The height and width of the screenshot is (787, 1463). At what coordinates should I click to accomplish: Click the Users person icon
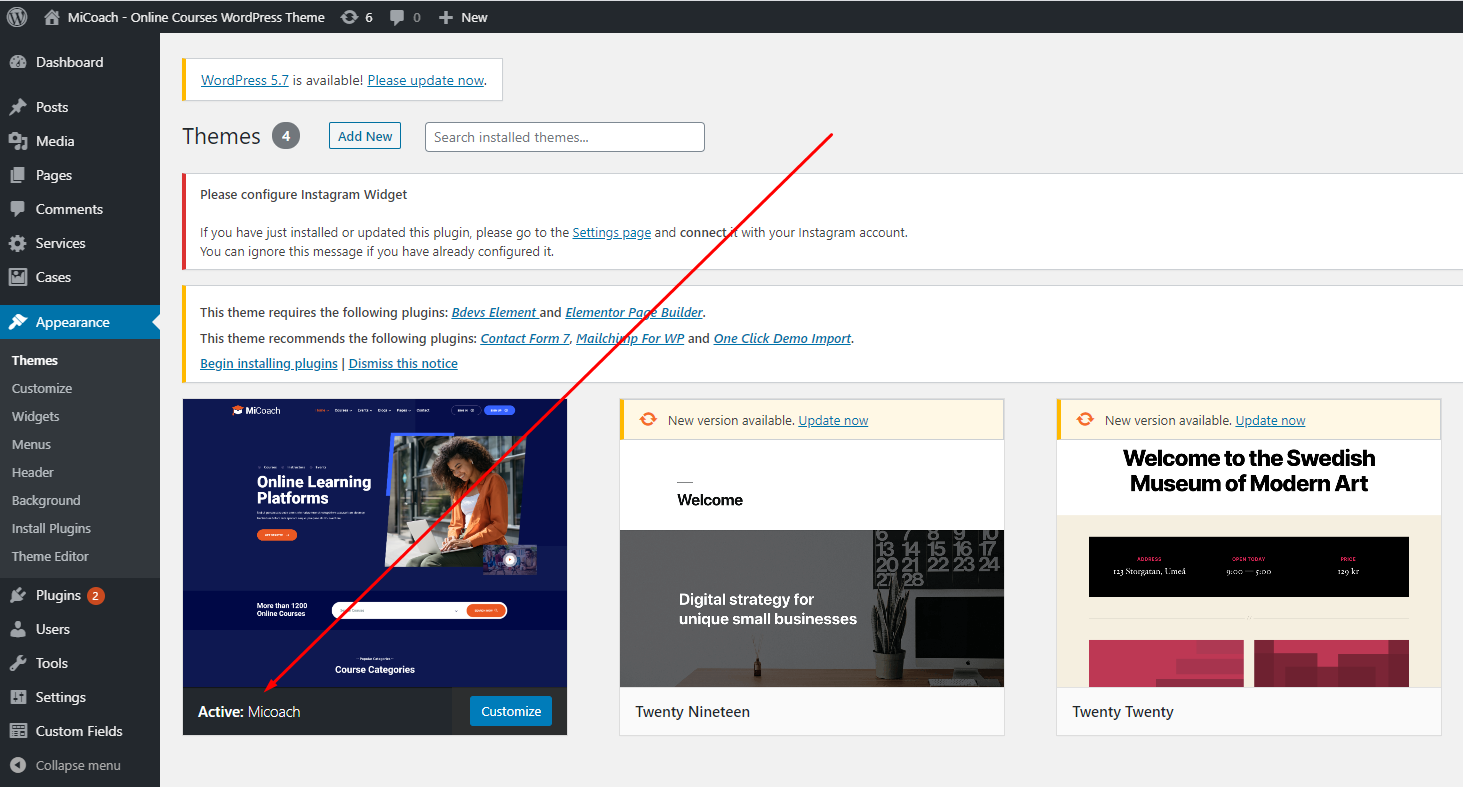[18, 629]
